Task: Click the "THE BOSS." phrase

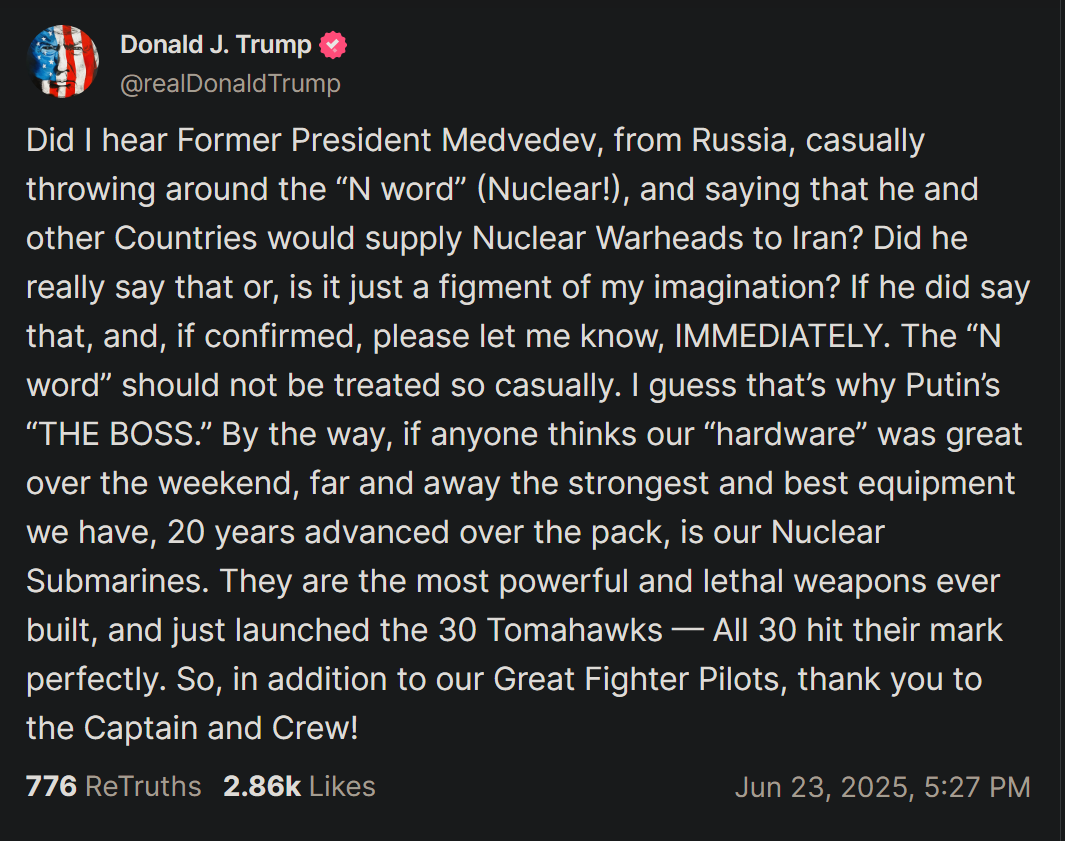Action: pyautogui.click(x=119, y=435)
